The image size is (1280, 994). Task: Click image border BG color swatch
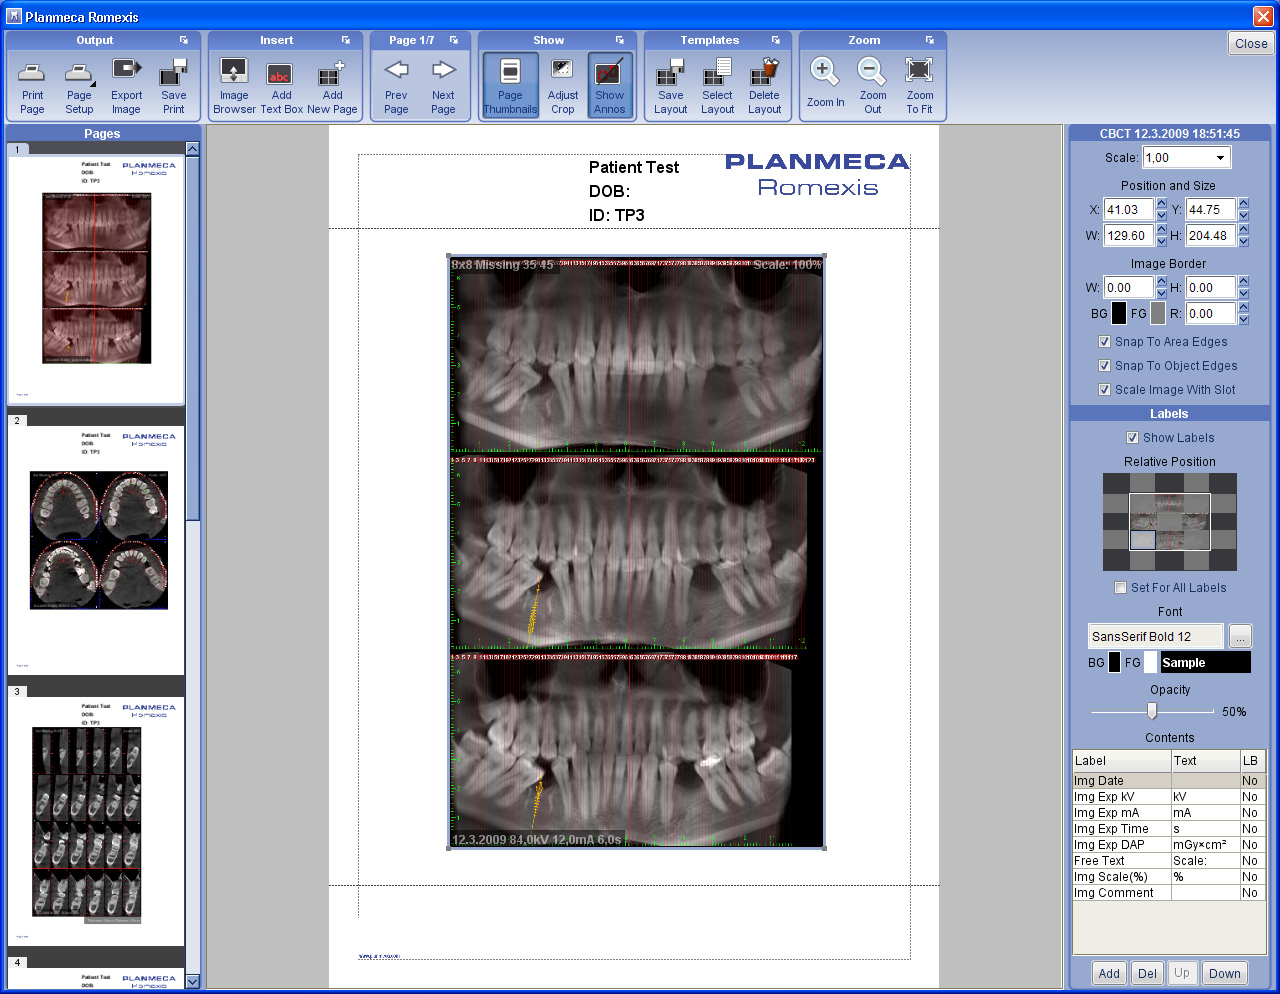(1119, 313)
